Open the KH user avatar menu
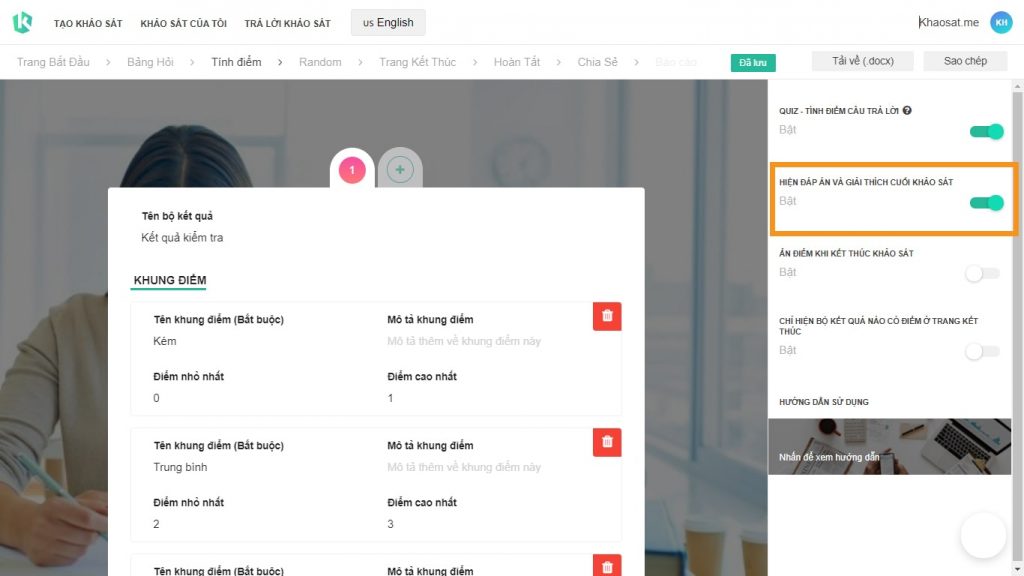1024x576 pixels. click(x=1000, y=22)
